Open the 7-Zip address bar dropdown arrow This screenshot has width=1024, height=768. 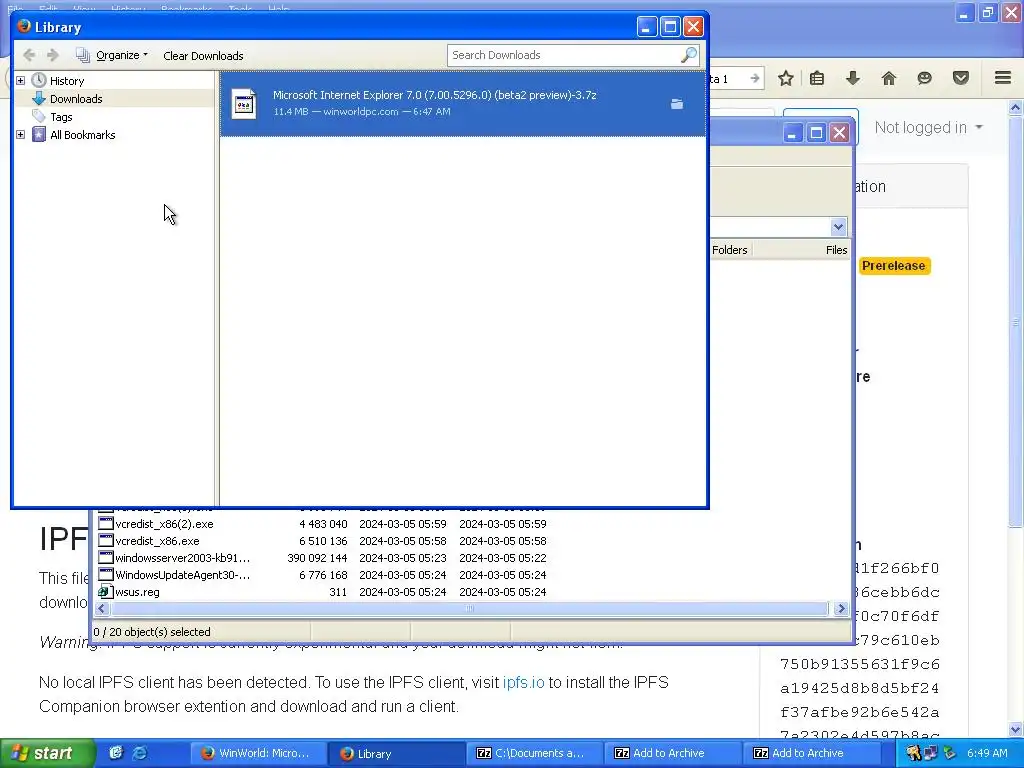coord(838,227)
